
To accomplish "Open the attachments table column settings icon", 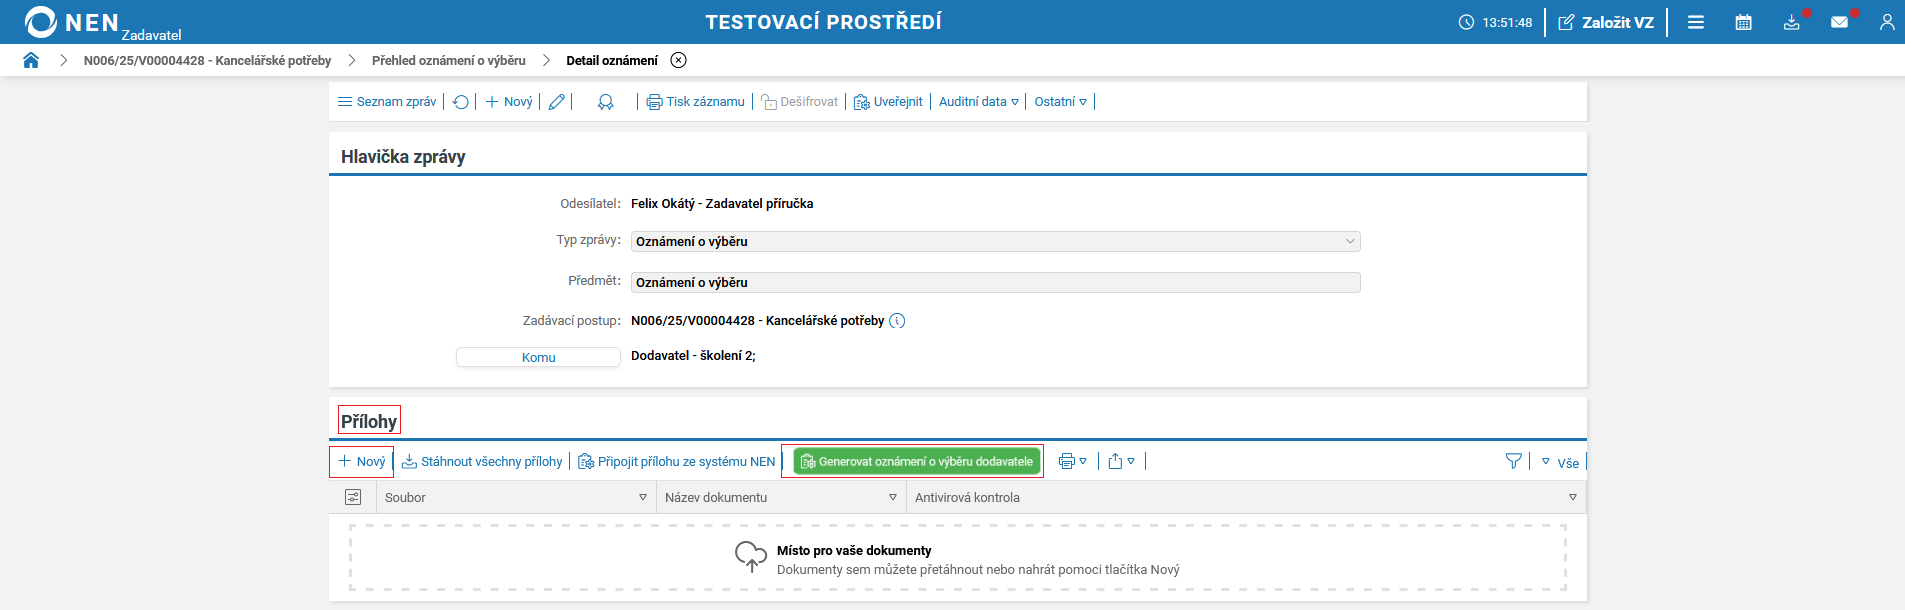I will pos(353,497).
